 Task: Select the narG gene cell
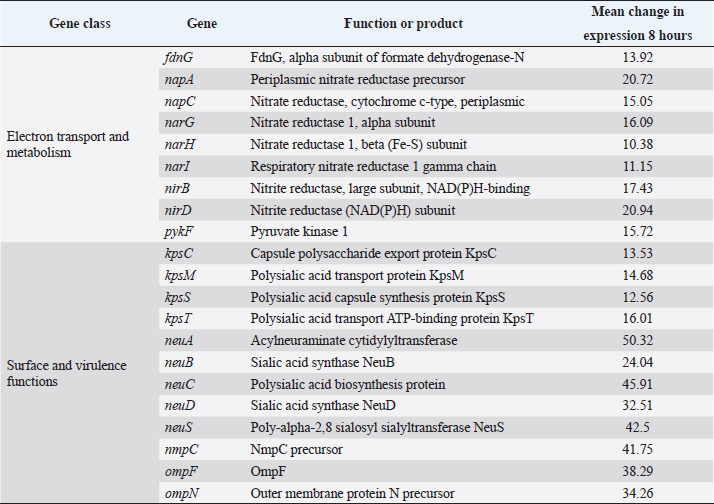(x=179, y=122)
